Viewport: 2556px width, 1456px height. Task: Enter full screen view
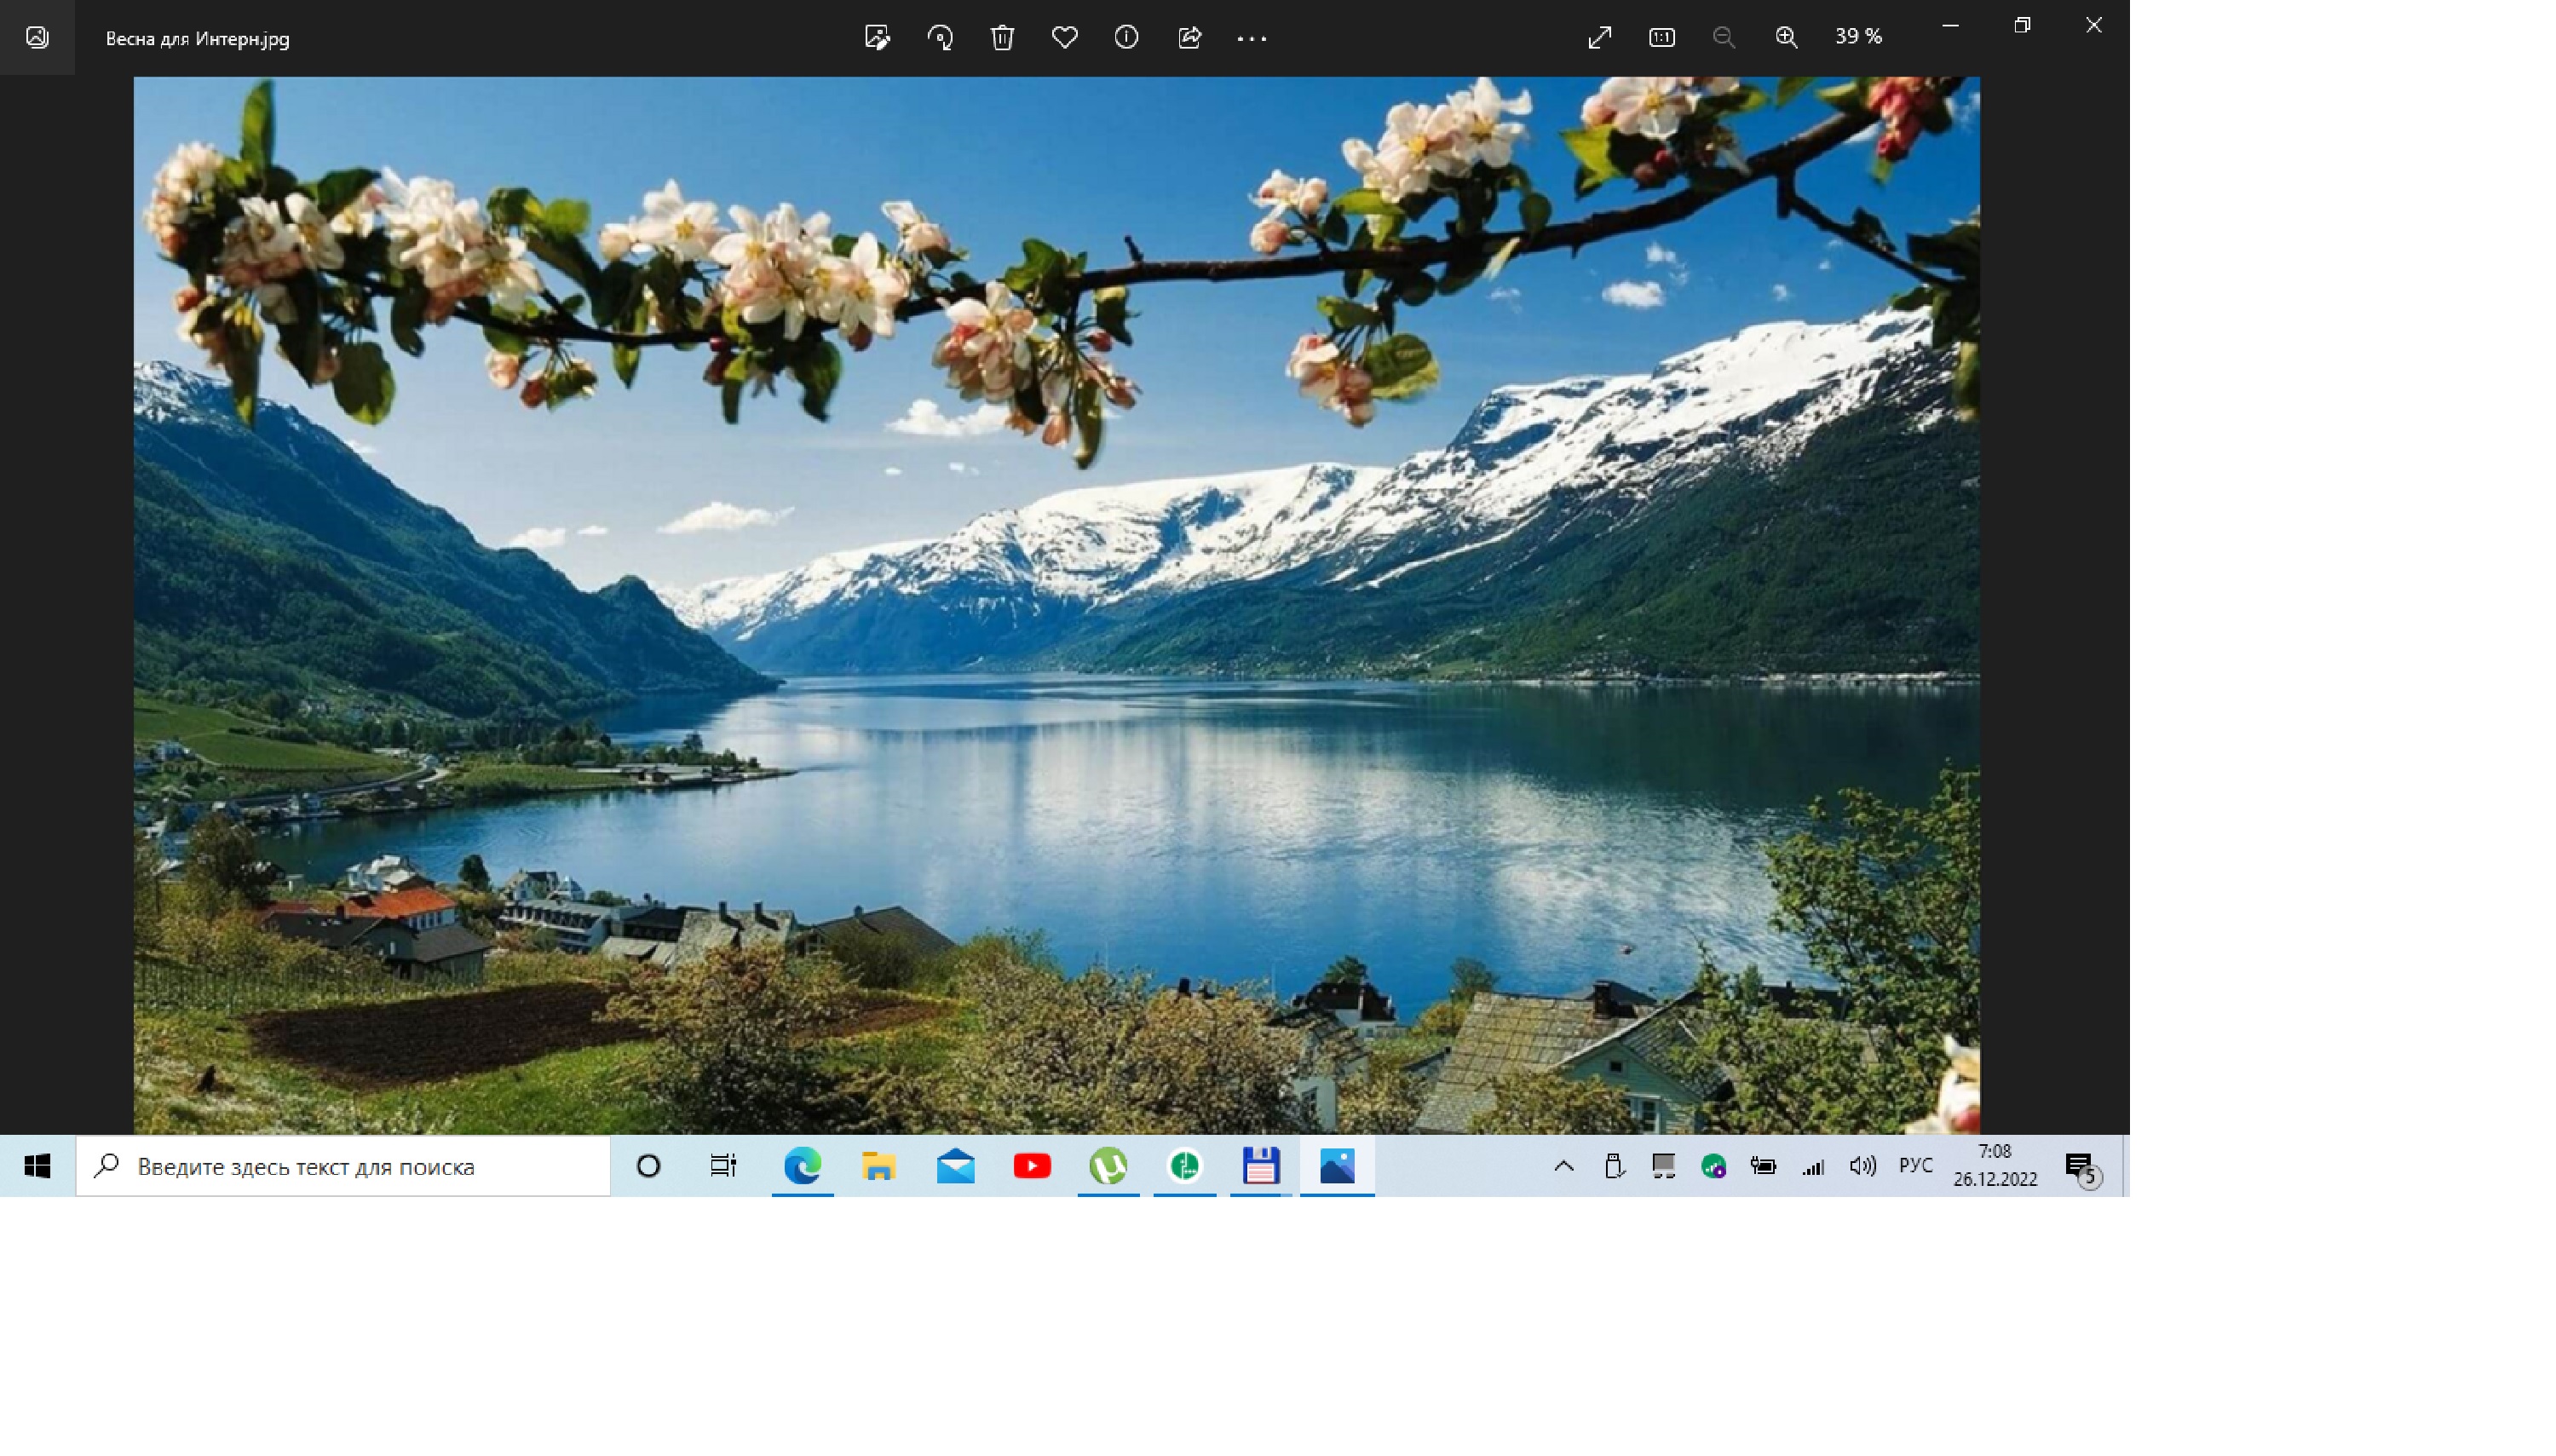tap(1600, 38)
